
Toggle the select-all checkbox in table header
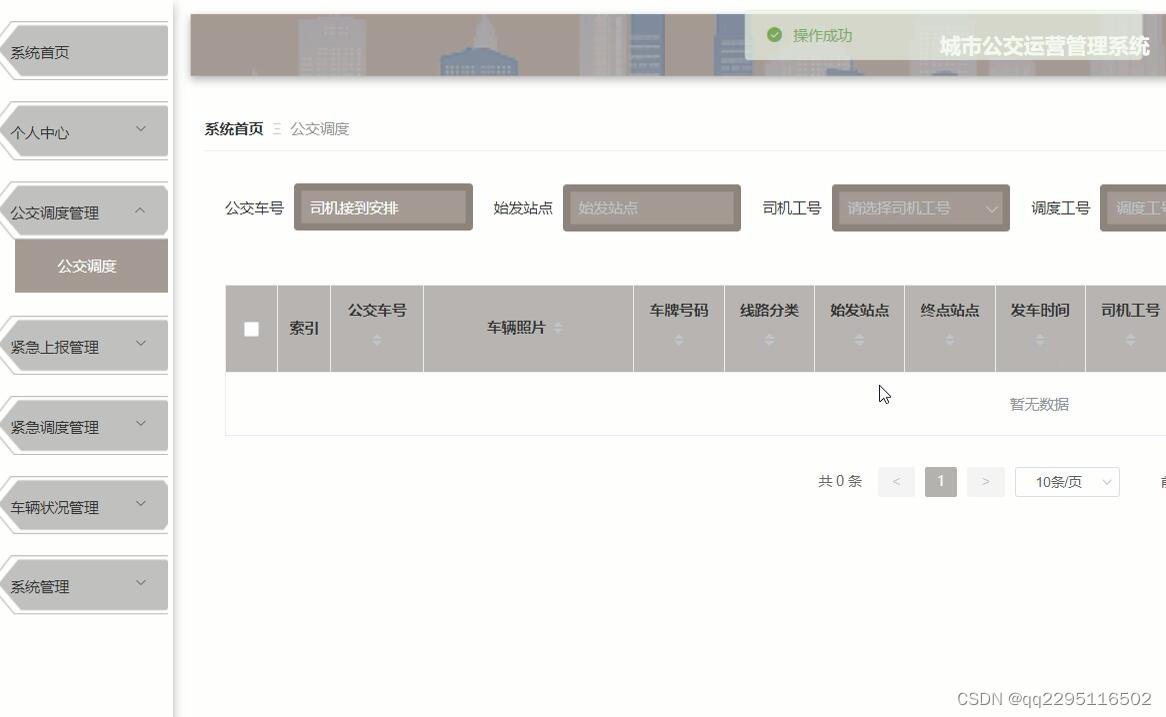click(251, 328)
